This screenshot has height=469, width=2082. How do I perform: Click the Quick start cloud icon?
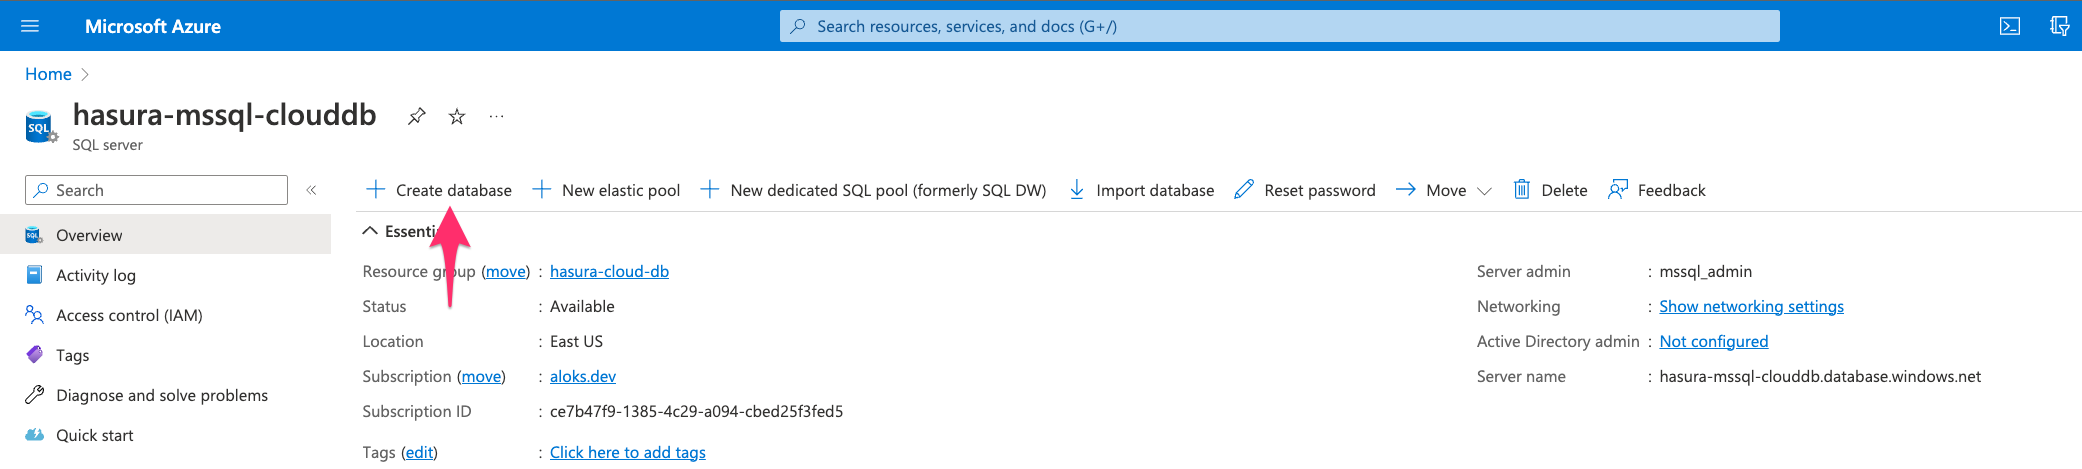click(34, 434)
